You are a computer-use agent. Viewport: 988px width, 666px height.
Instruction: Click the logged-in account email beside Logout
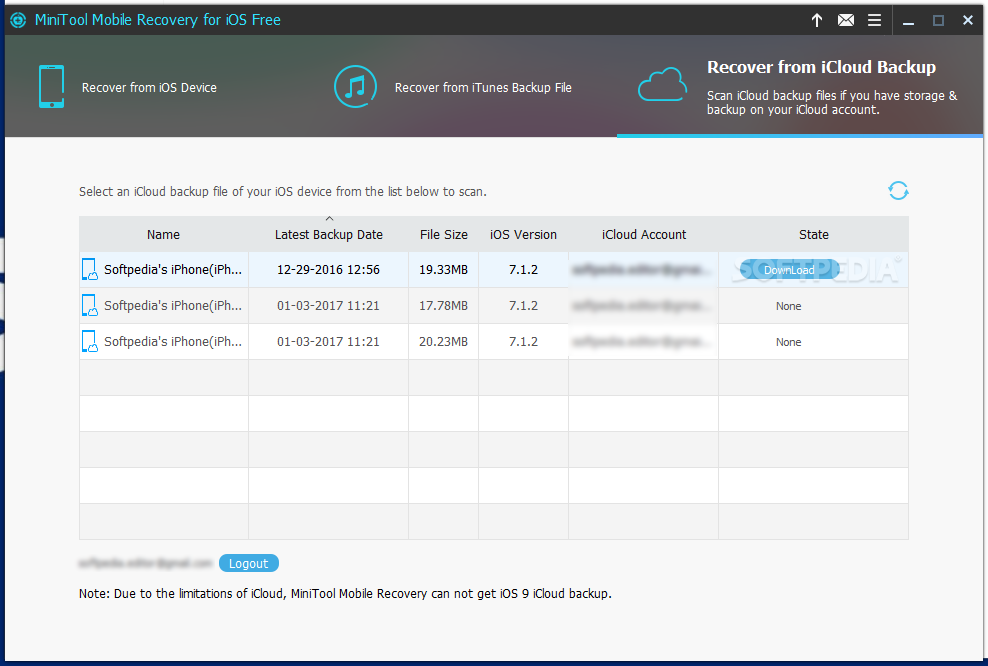[146, 563]
